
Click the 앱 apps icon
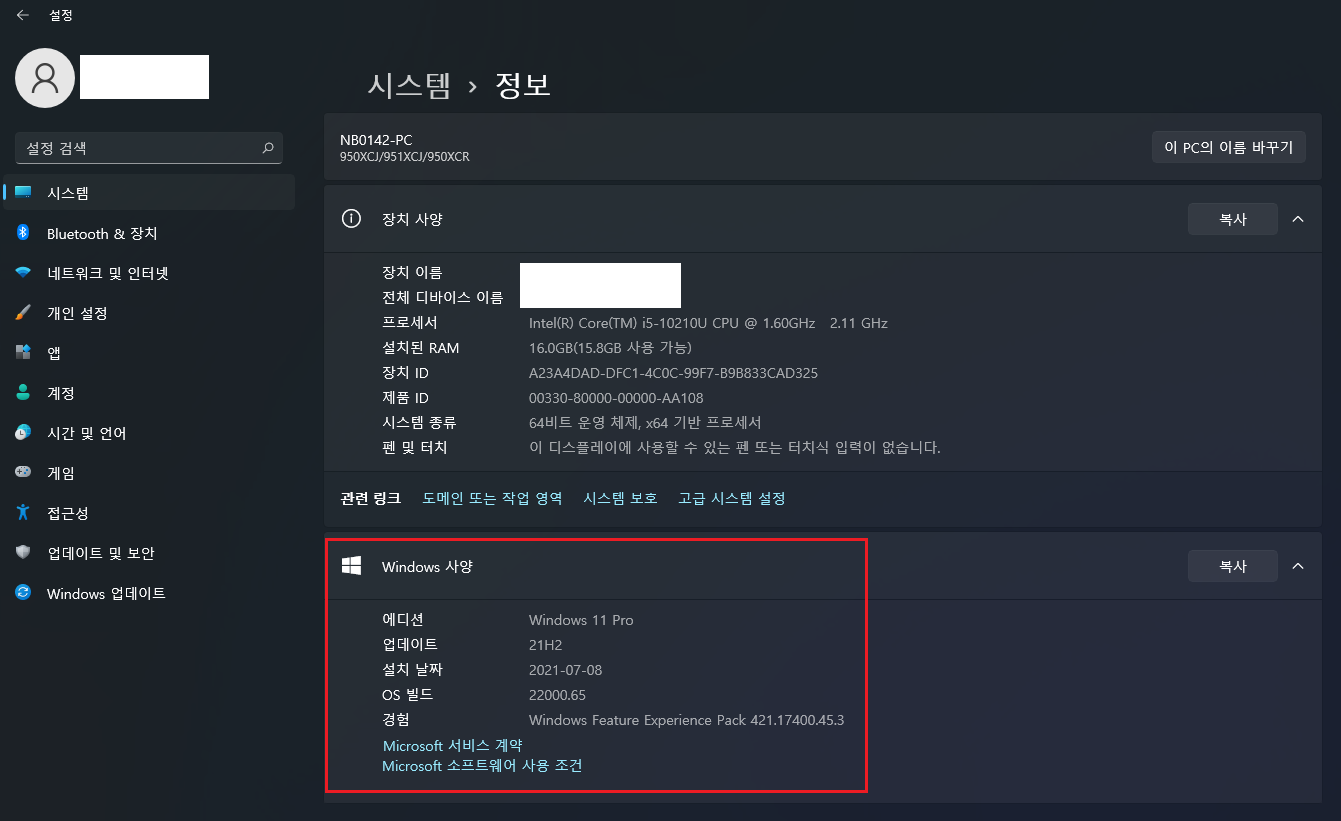tap(23, 353)
